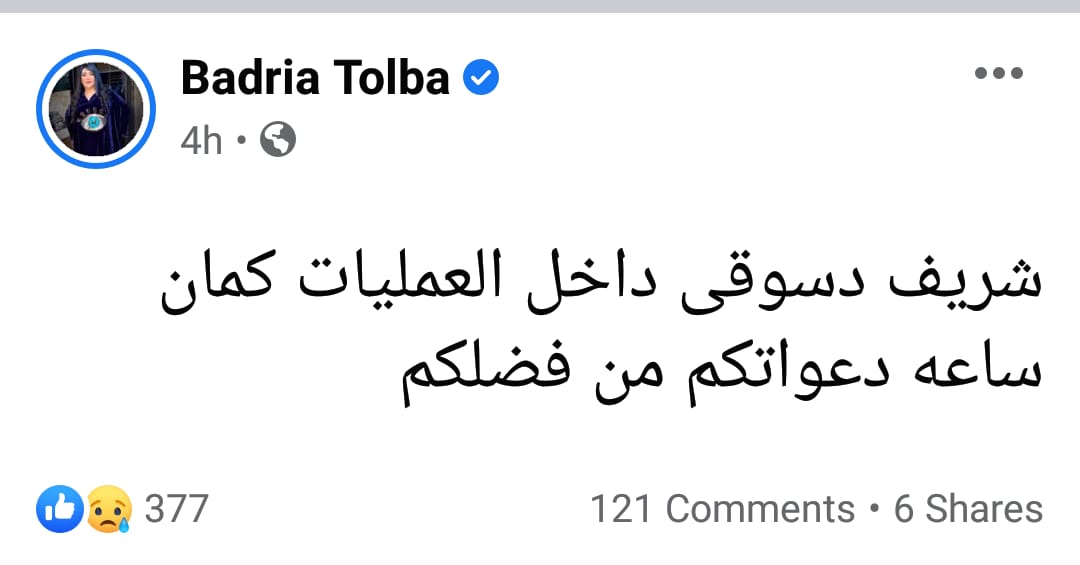Viewport: 1080px width, 565px height.
Task: Click the crying sad reaction emoji icon
Action: [109, 509]
